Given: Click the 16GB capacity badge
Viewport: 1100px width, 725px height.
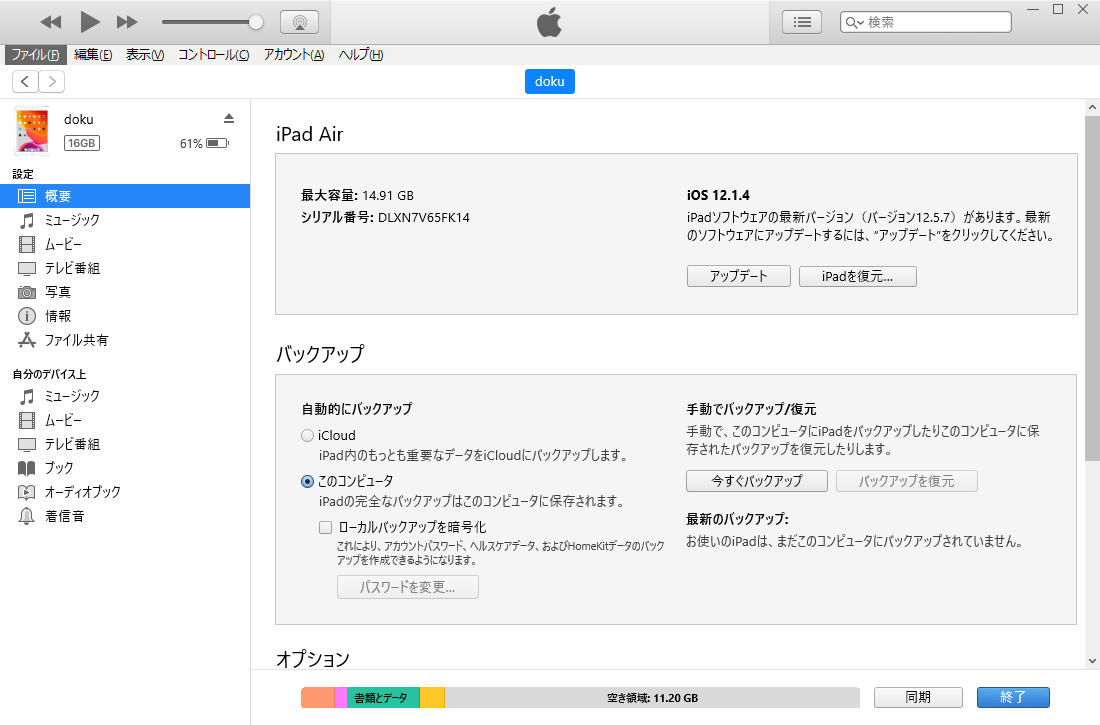Looking at the screenshot, I should [82, 143].
